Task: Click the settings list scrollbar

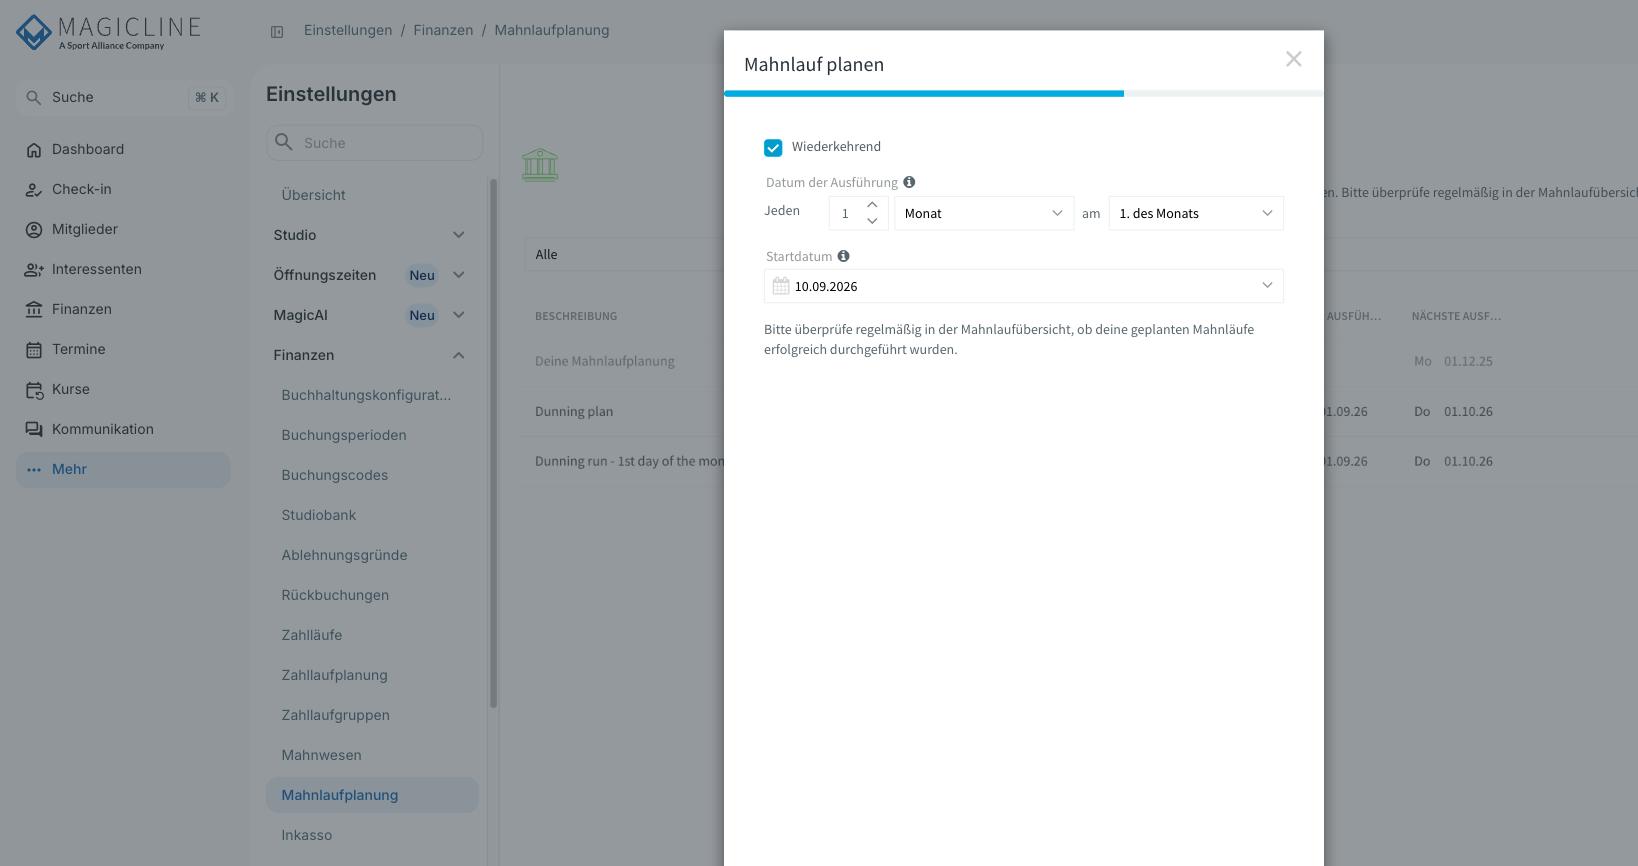Action: click(x=493, y=443)
